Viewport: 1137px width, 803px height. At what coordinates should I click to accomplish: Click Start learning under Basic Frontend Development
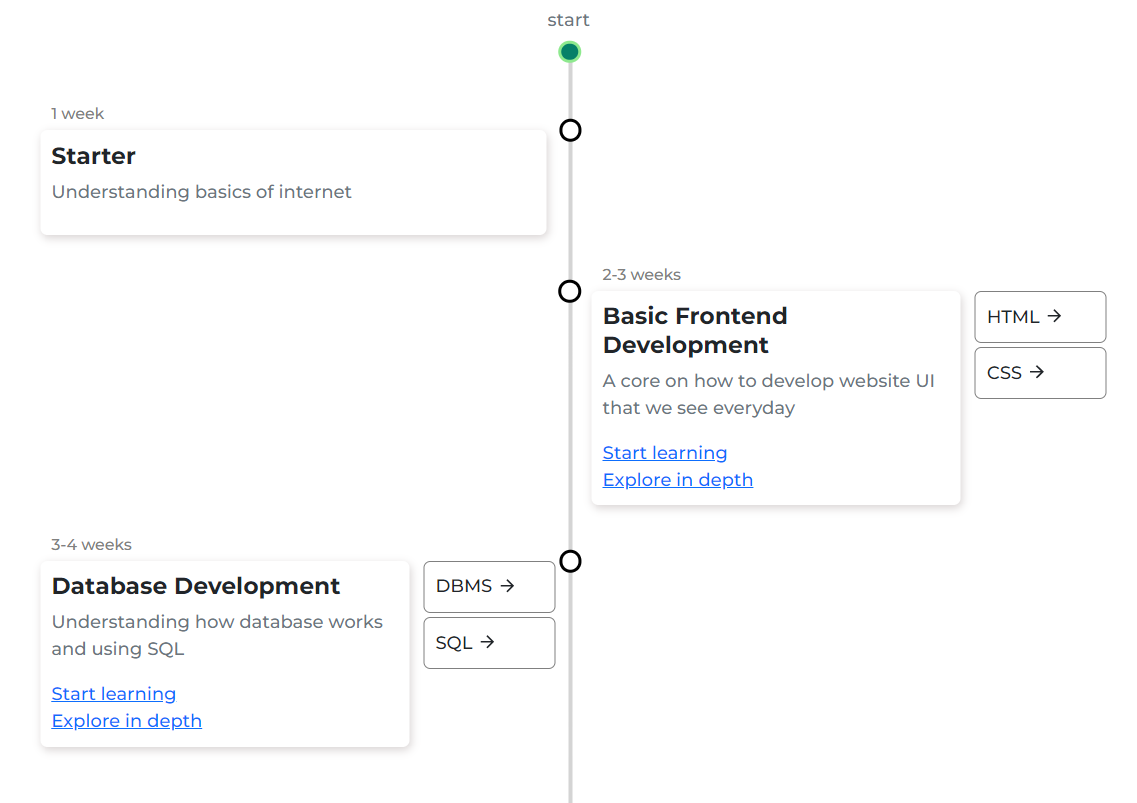point(664,453)
